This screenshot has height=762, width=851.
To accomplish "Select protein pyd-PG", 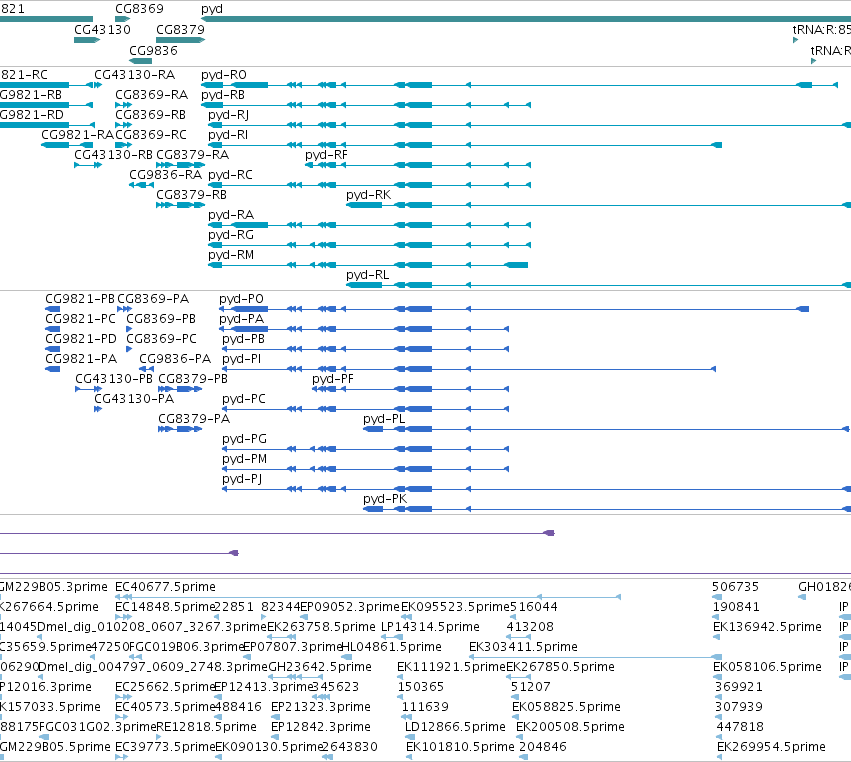I will 245,439.
